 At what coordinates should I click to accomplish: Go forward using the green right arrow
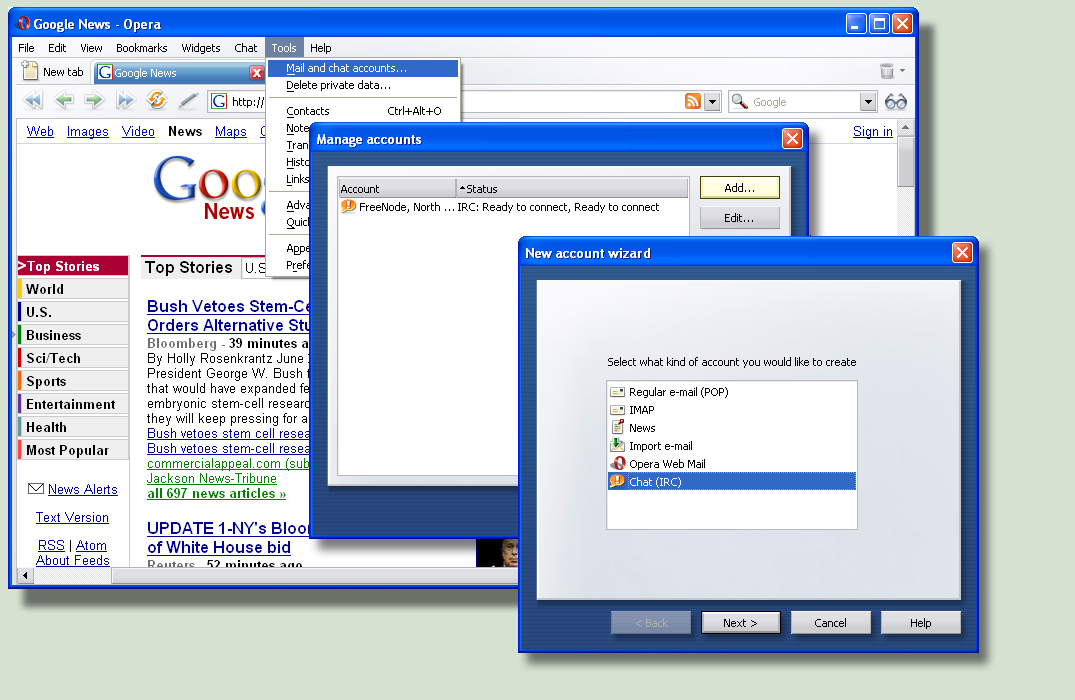94,101
